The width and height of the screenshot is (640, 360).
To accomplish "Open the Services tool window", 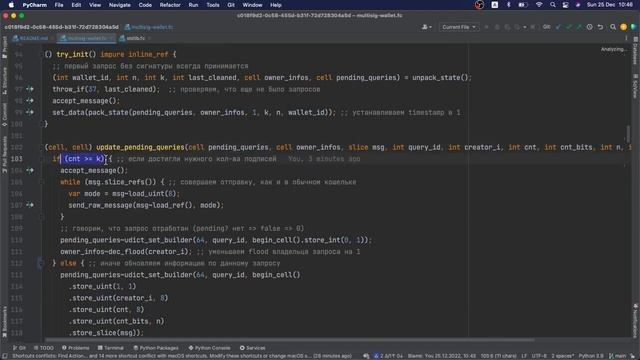I will [x=252, y=348].
